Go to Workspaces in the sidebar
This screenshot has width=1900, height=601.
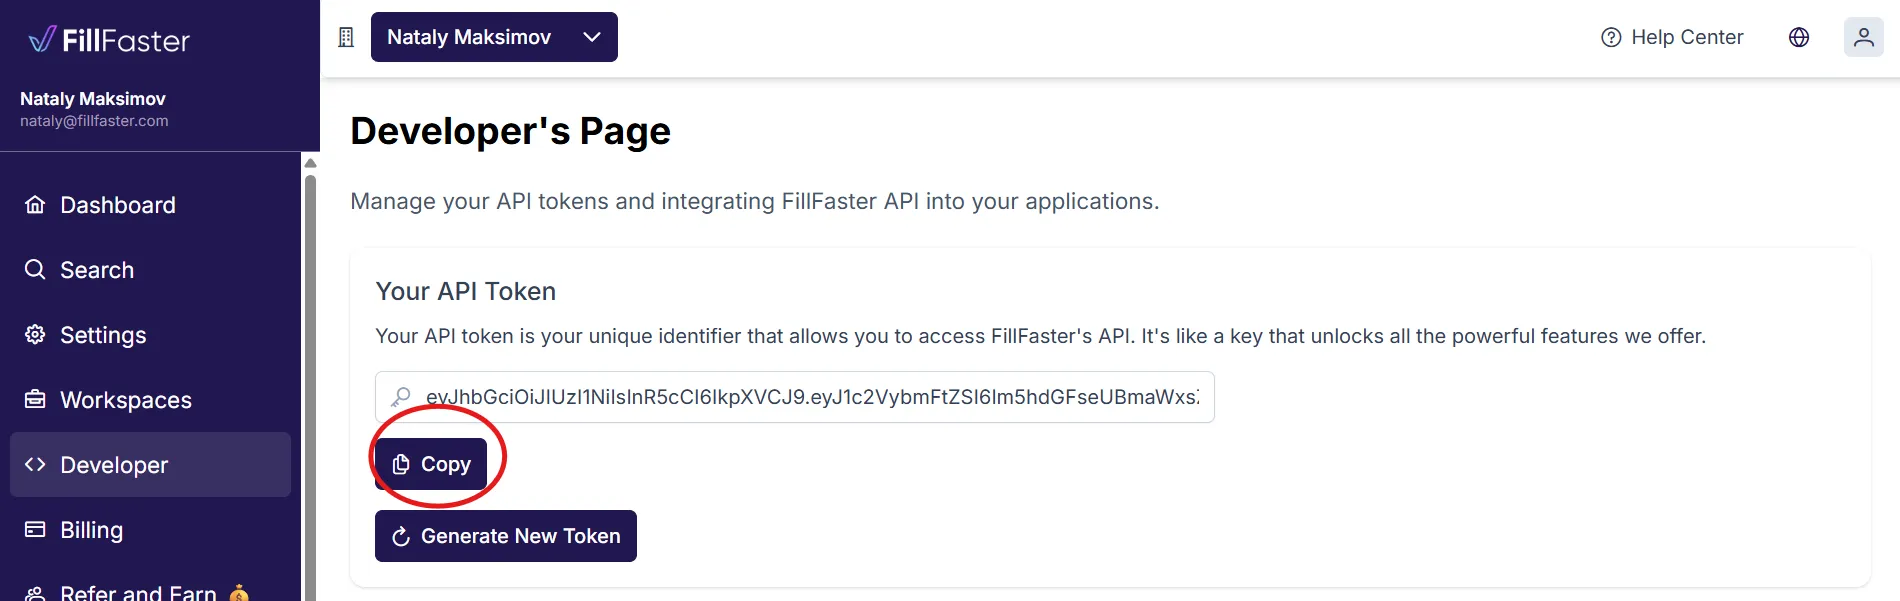click(125, 400)
